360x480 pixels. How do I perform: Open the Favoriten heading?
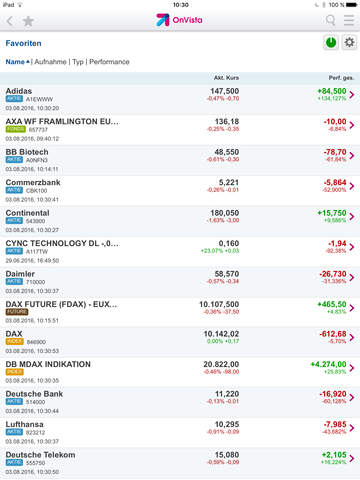(23, 43)
